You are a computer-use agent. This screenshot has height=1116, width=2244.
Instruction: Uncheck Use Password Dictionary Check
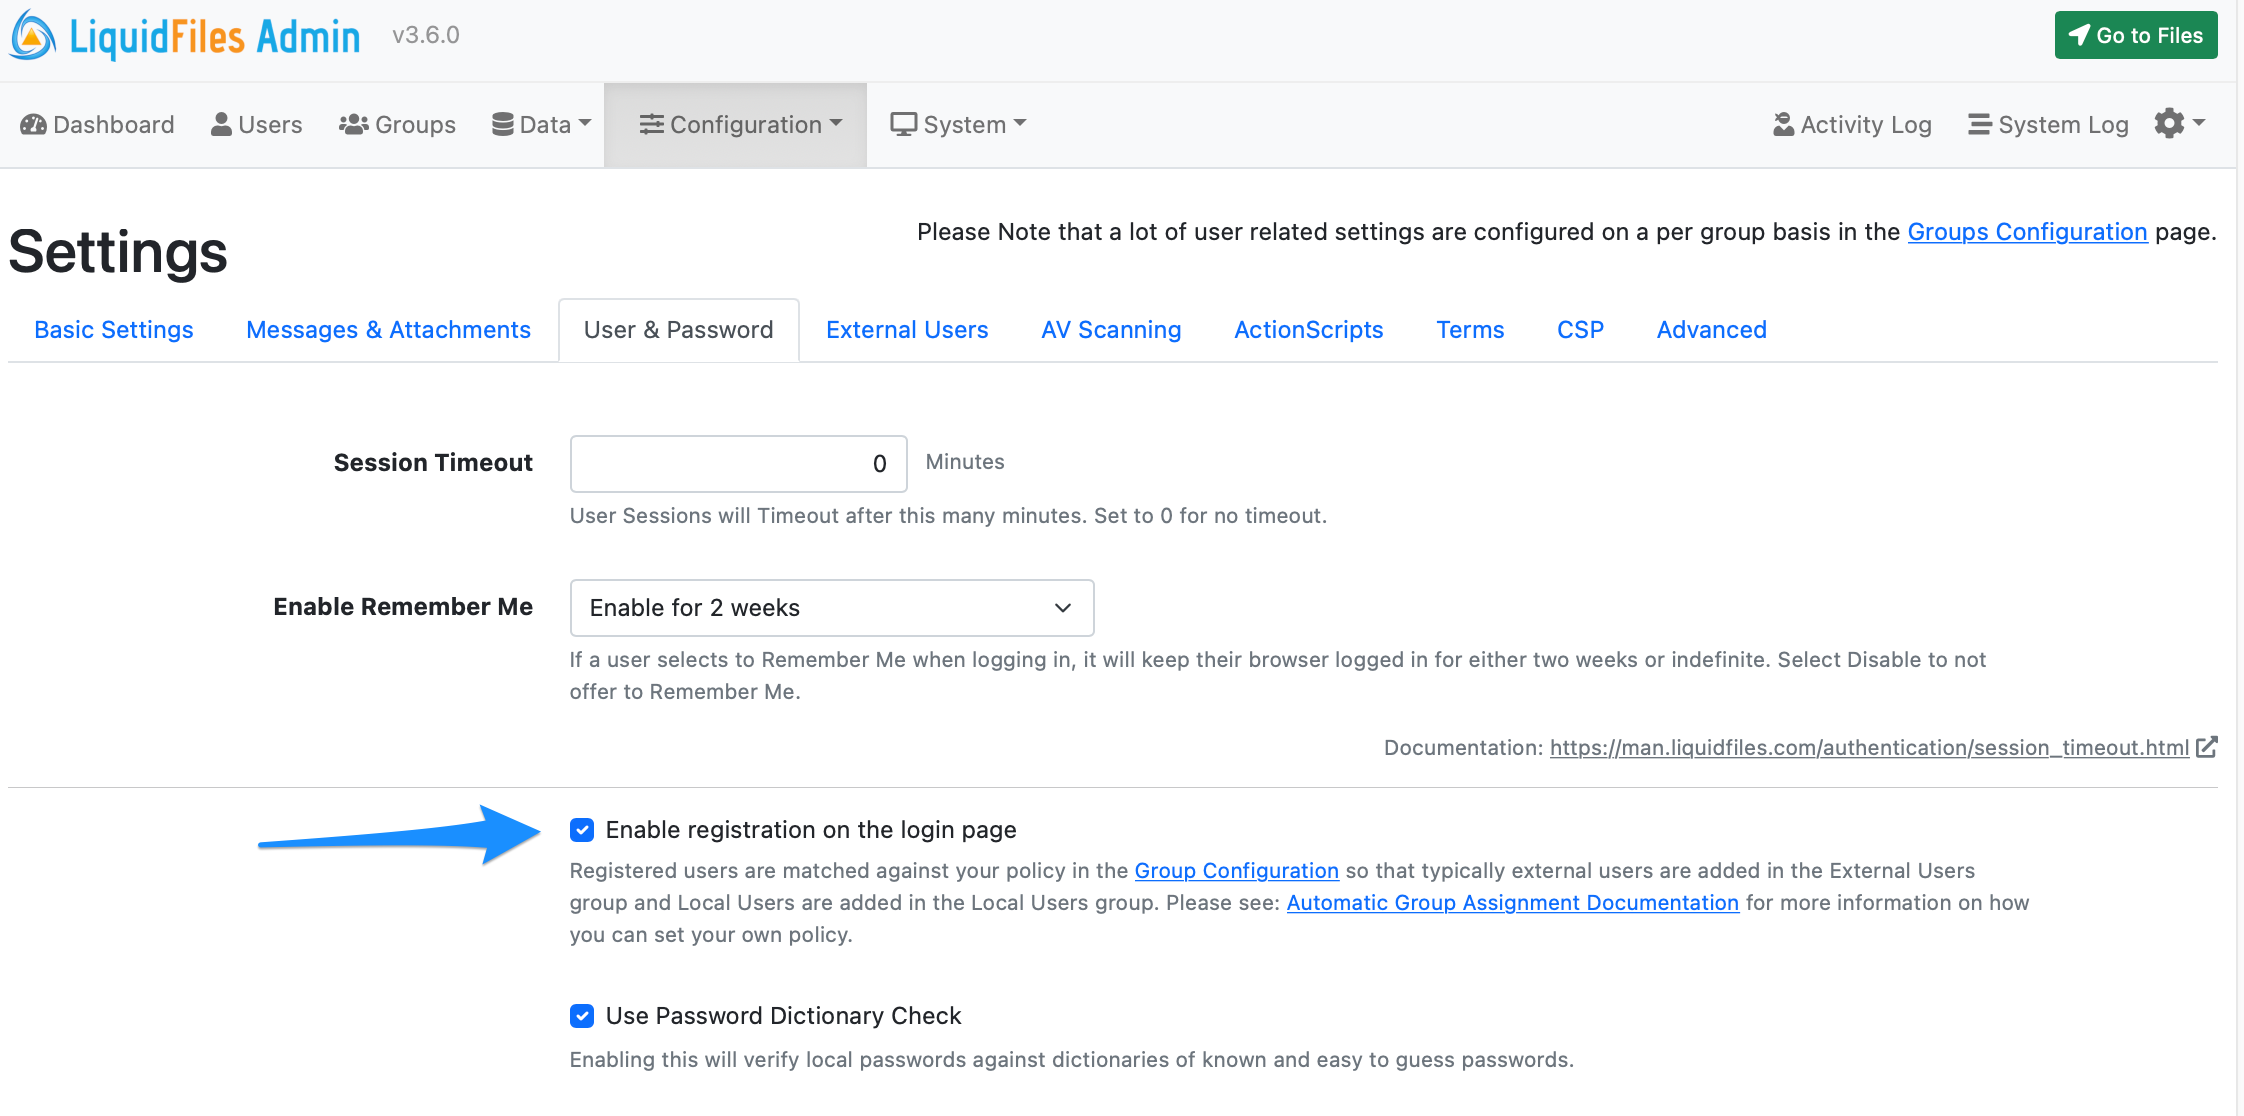tap(582, 1016)
